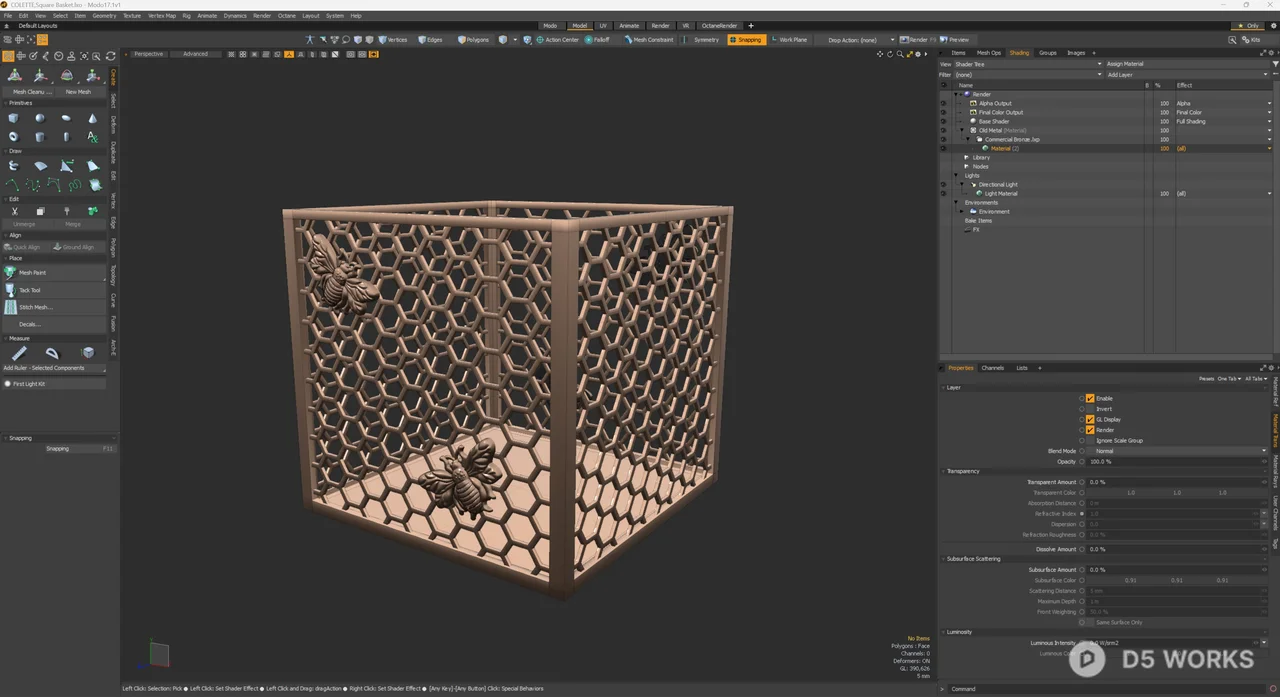Toggle Ignore Scale Group checkbox
Screen dimensions: 1280x697
click(1090, 440)
